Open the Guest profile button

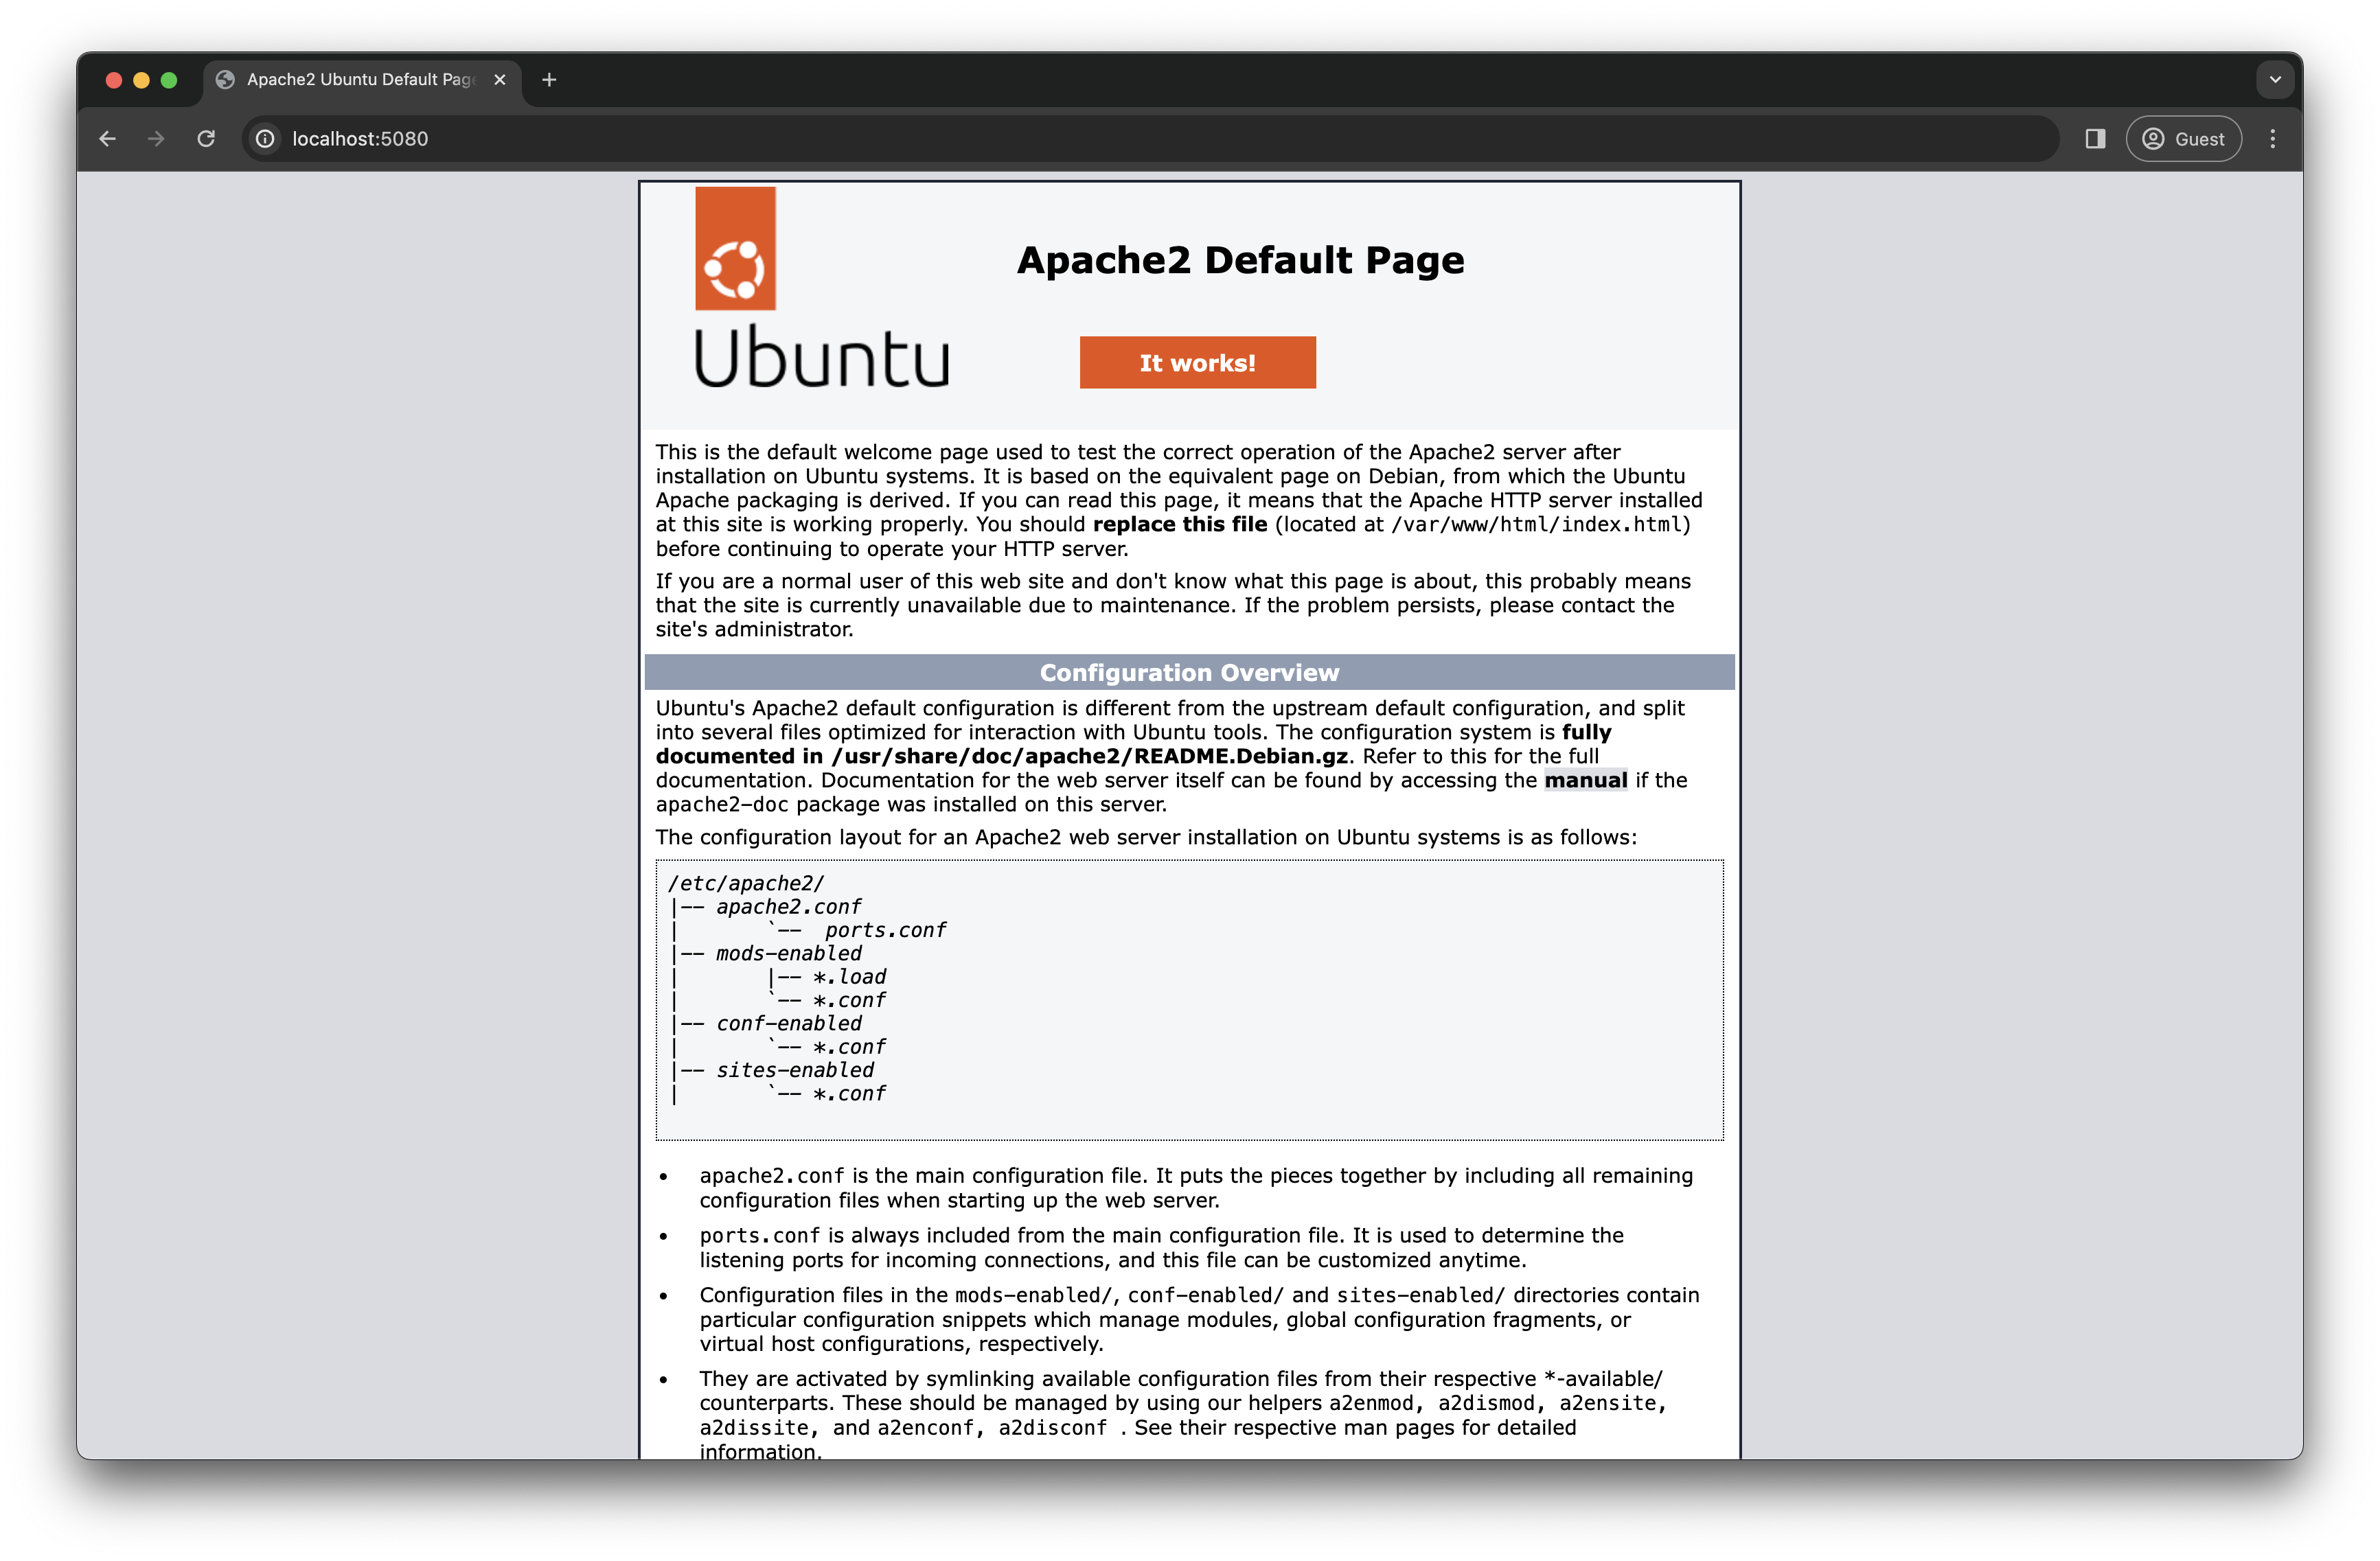tap(2183, 139)
